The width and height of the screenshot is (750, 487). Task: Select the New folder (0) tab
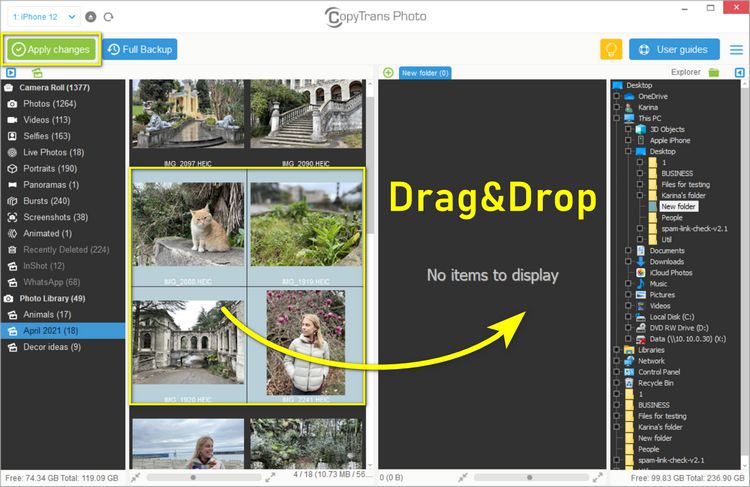click(425, 73)
